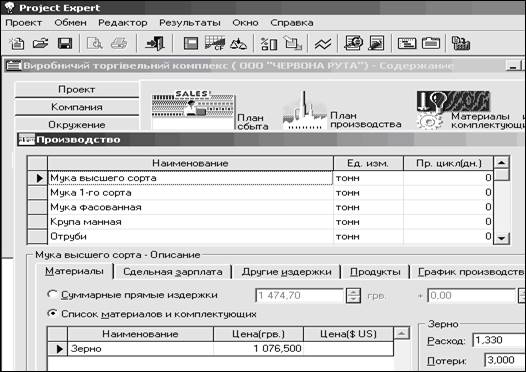Screen dimensions: 526x372
Task: Click the zigzag graph lines icon
Action: pos(323,44)
